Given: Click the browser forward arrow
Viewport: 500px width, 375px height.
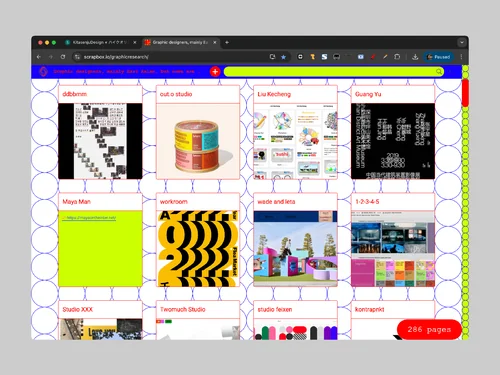Looking at the screenshot, I should (x=51, y=57).
